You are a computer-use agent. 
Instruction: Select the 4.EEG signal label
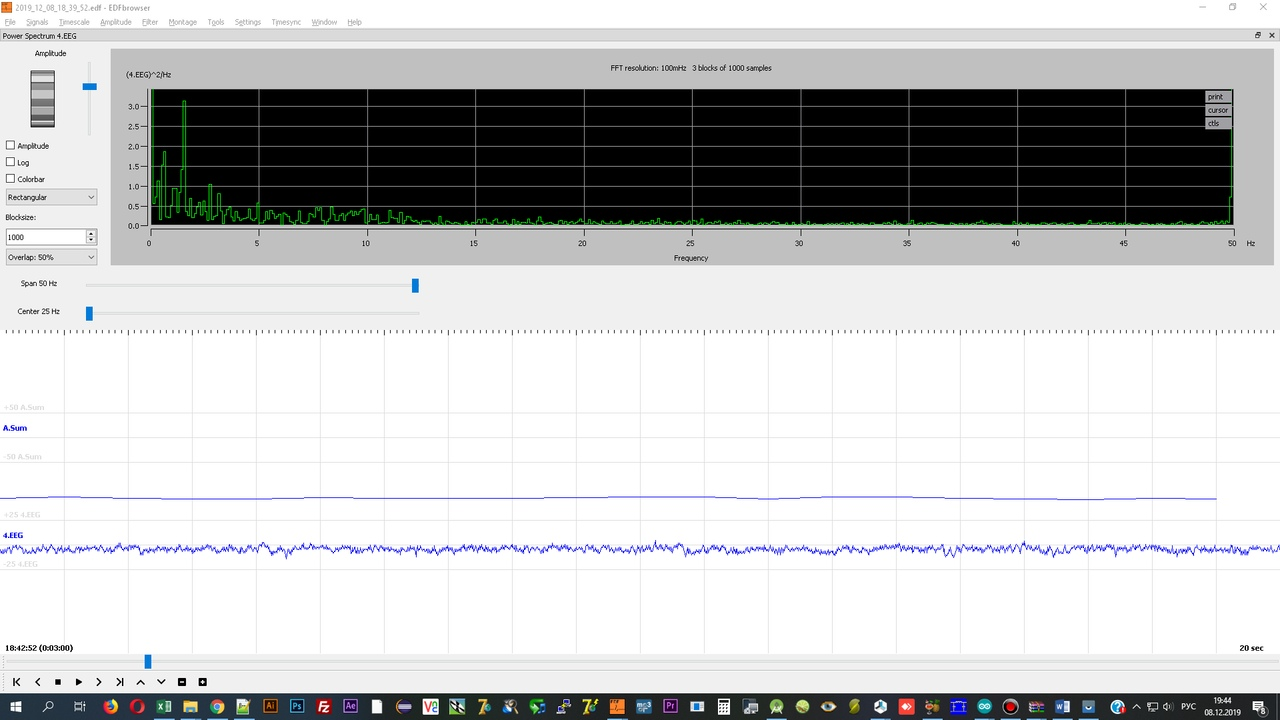[x=13, y=535]
